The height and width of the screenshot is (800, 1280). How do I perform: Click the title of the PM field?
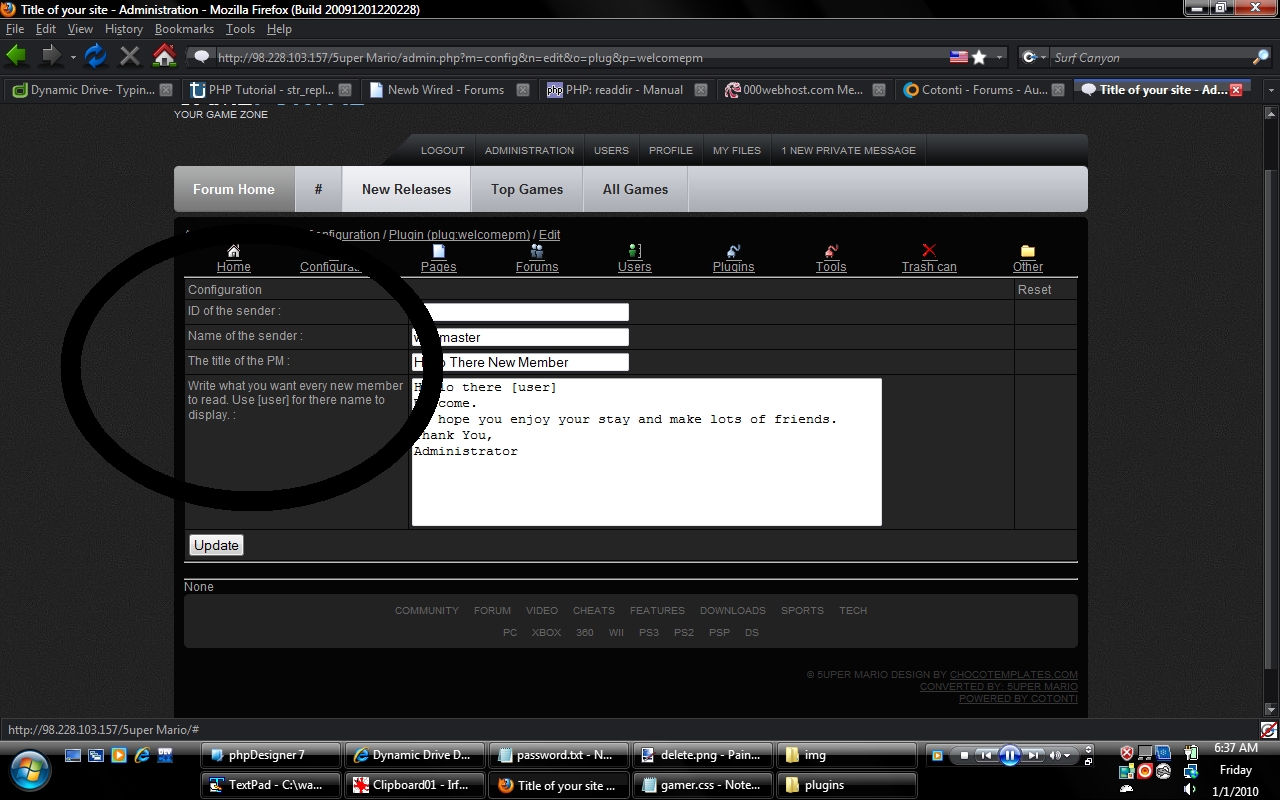[520, 362]
